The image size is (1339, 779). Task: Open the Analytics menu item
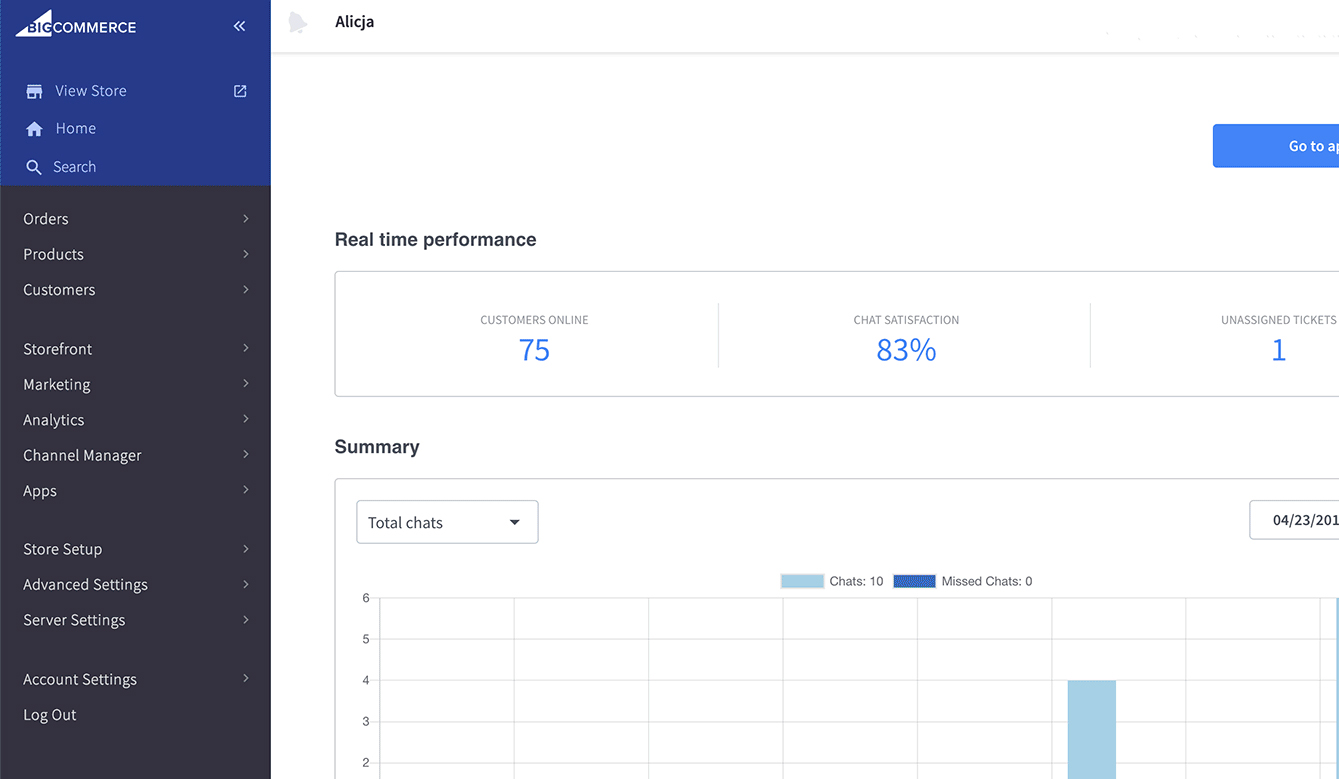(x=54, y=420)
